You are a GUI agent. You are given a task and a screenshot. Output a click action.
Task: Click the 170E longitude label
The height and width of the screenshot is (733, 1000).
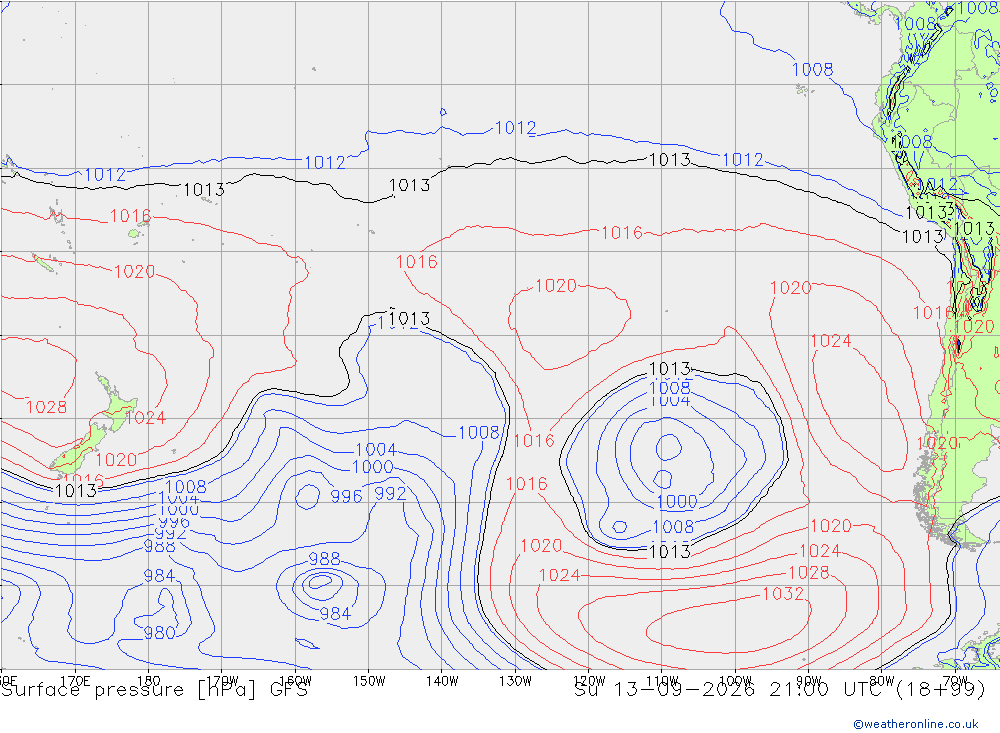pyautogui.click(x=75, y=681)
